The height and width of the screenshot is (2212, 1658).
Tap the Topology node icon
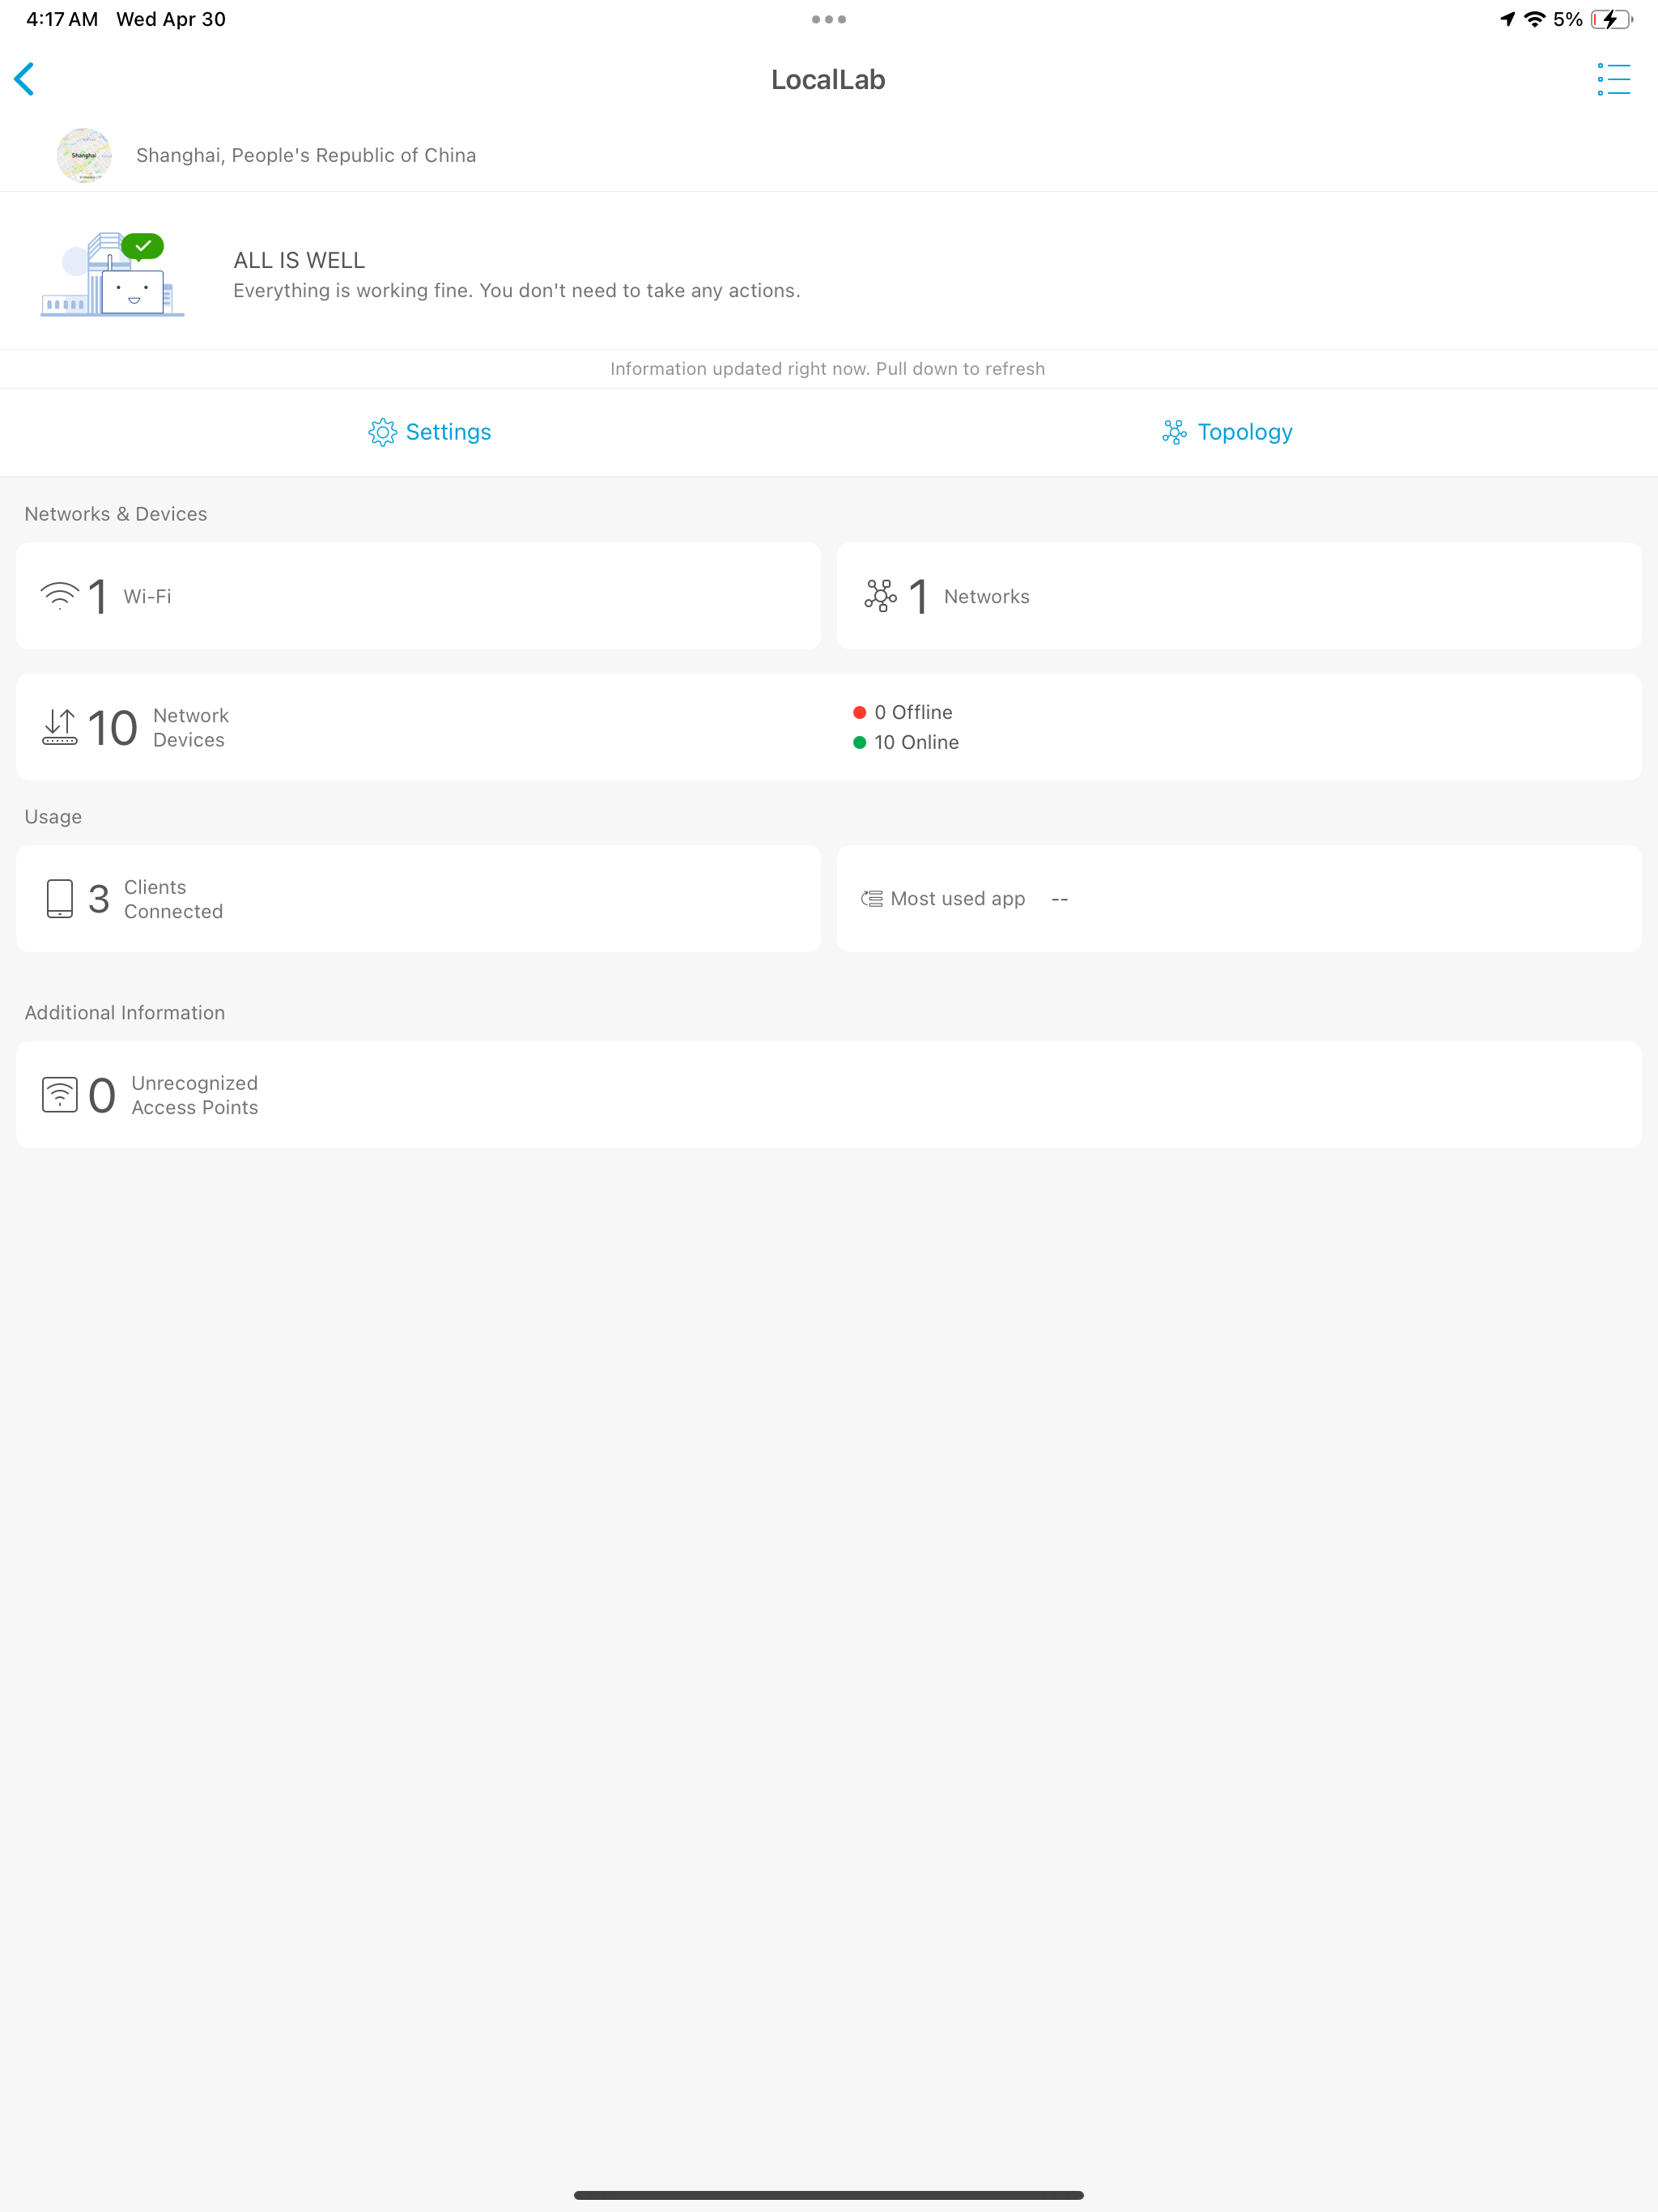[x=1174, y=432]
